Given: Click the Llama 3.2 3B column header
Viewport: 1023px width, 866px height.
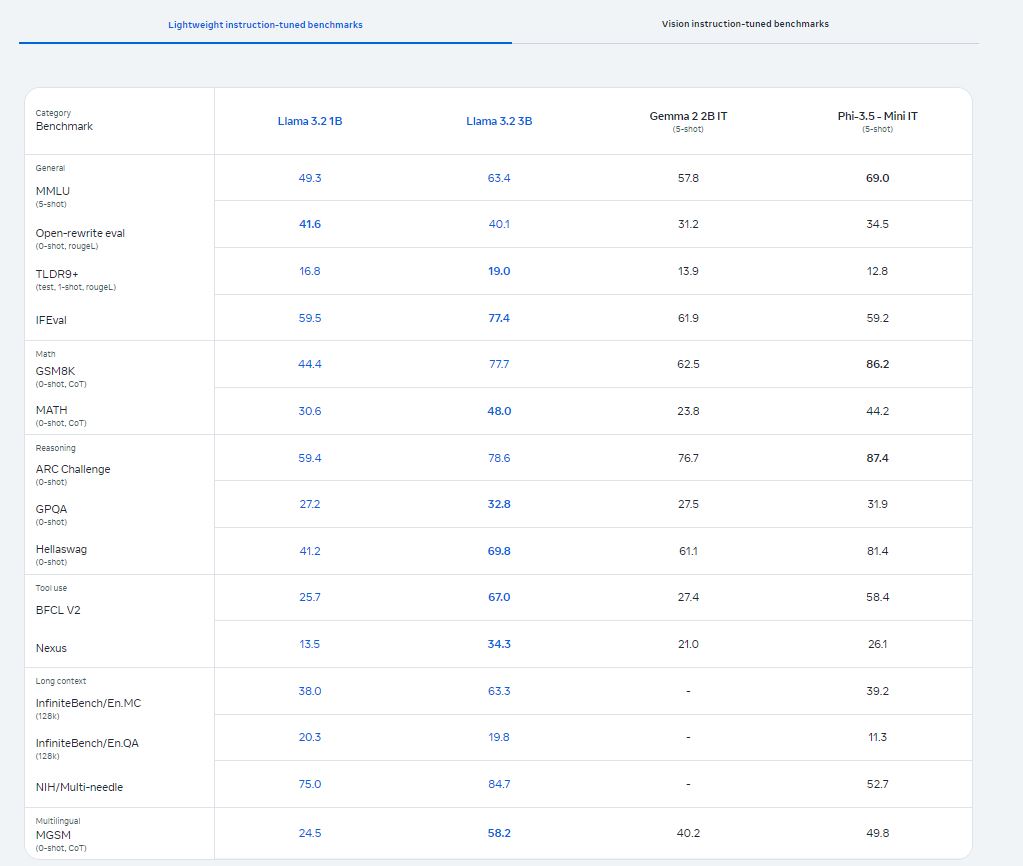Looking at the screenshot, I should (499, 121).
